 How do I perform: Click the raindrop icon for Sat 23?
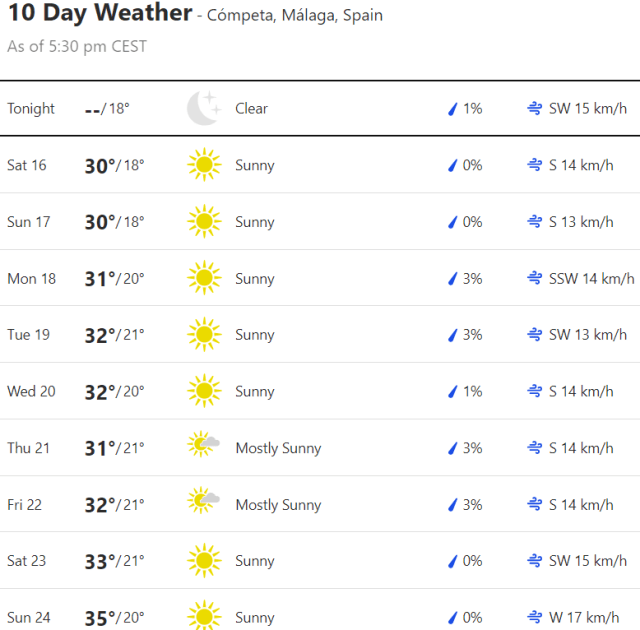[x=452, y=561]
